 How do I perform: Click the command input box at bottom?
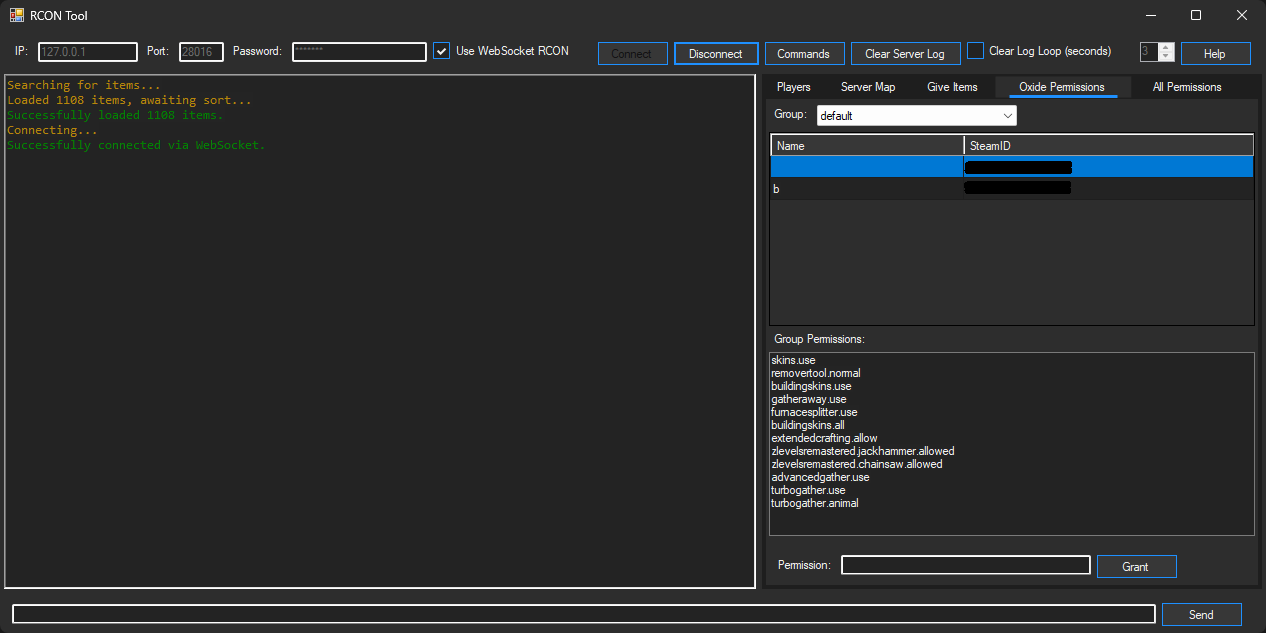tap(583, 615)
